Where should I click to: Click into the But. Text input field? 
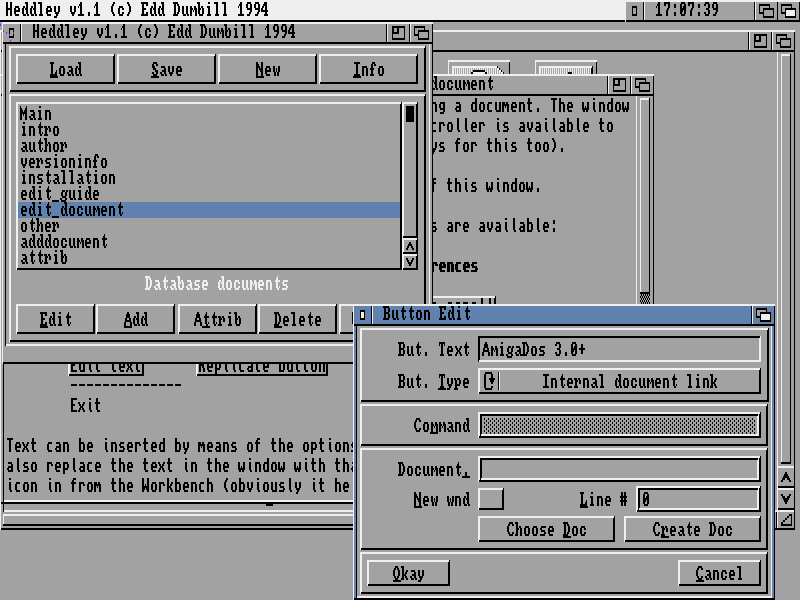click(x=620, y=349)
